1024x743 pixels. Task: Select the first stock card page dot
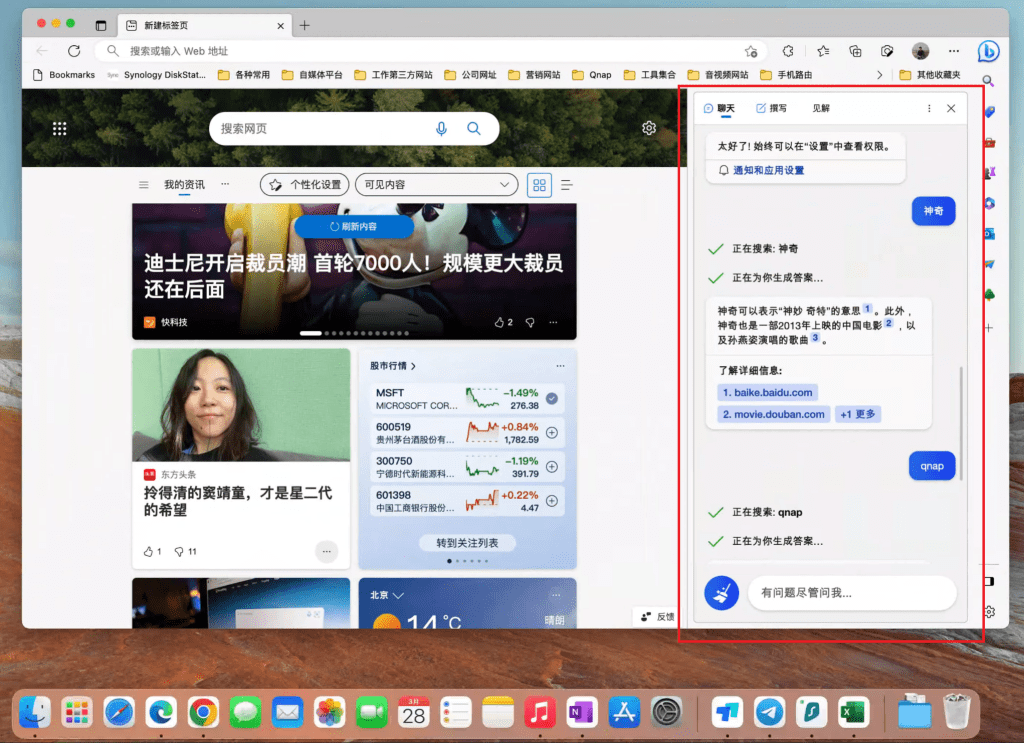[x=449, y=561]
